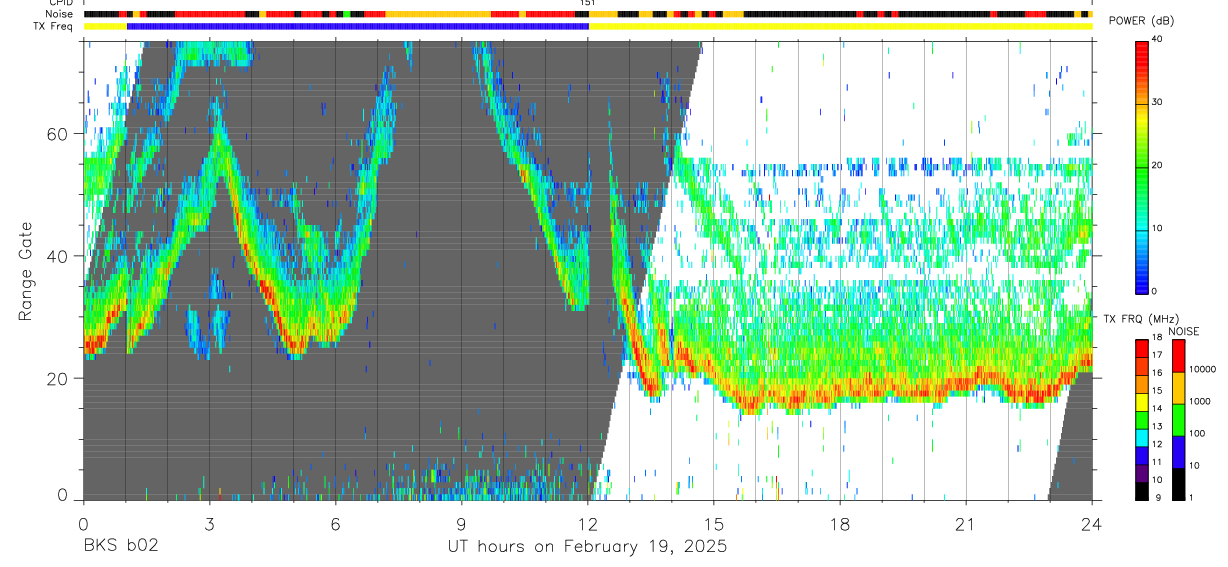1228x567 pixels.
Task: Click the noise scale label '1000'
Action: 1200,401
